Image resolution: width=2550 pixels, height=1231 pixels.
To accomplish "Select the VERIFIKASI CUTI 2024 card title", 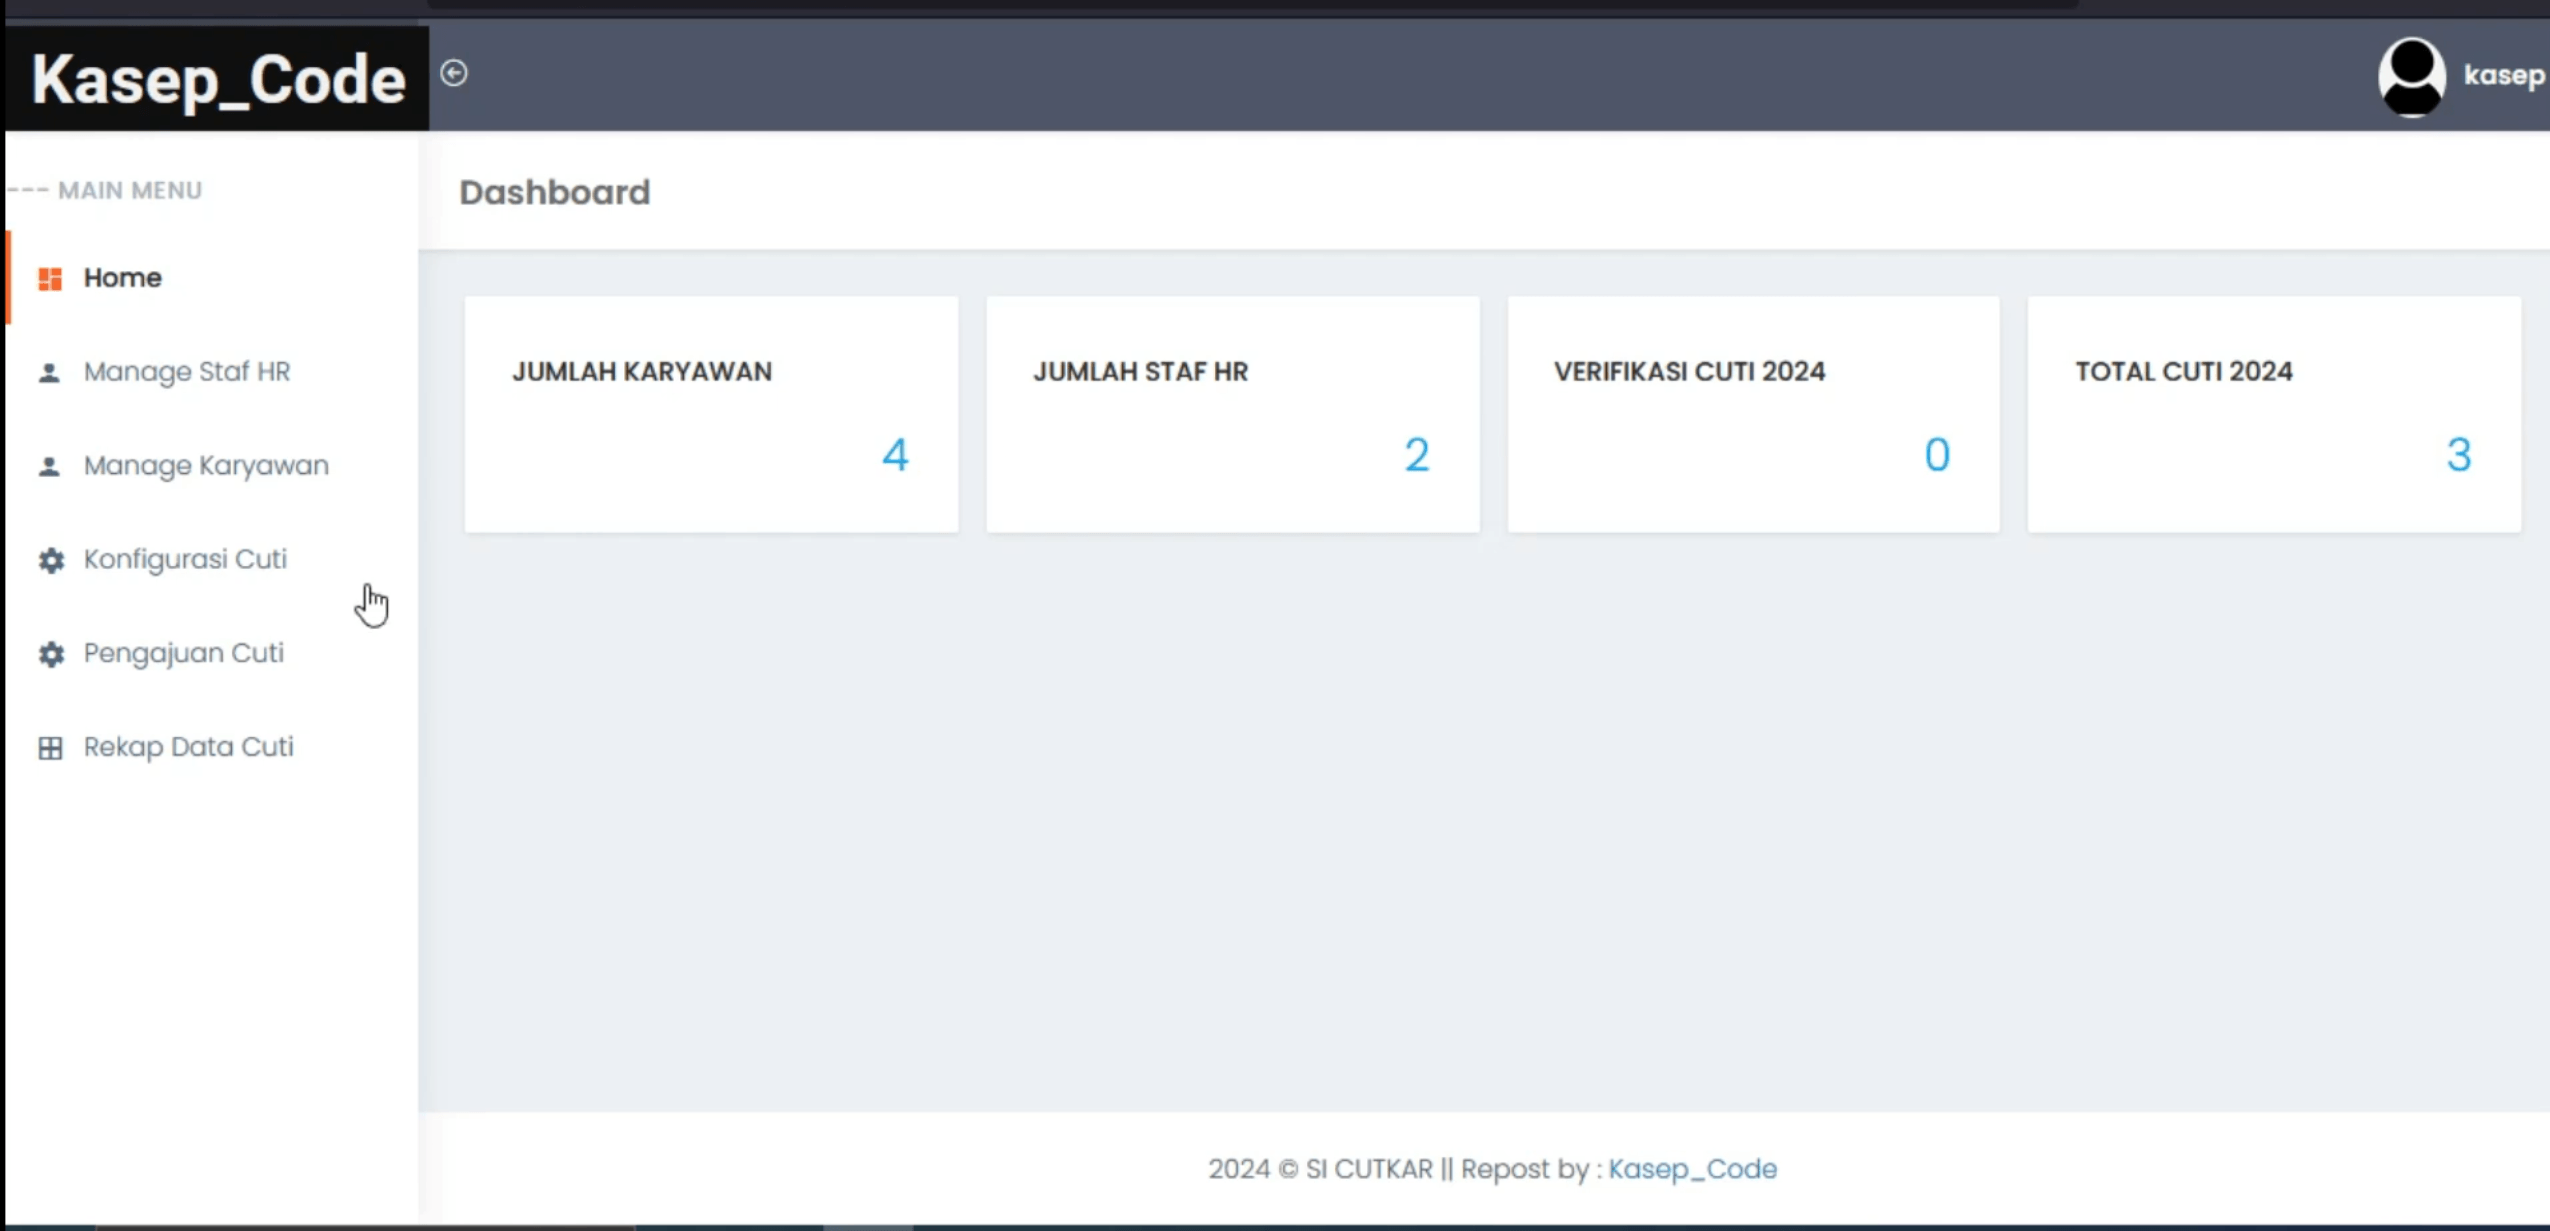I will point(1689,371).
